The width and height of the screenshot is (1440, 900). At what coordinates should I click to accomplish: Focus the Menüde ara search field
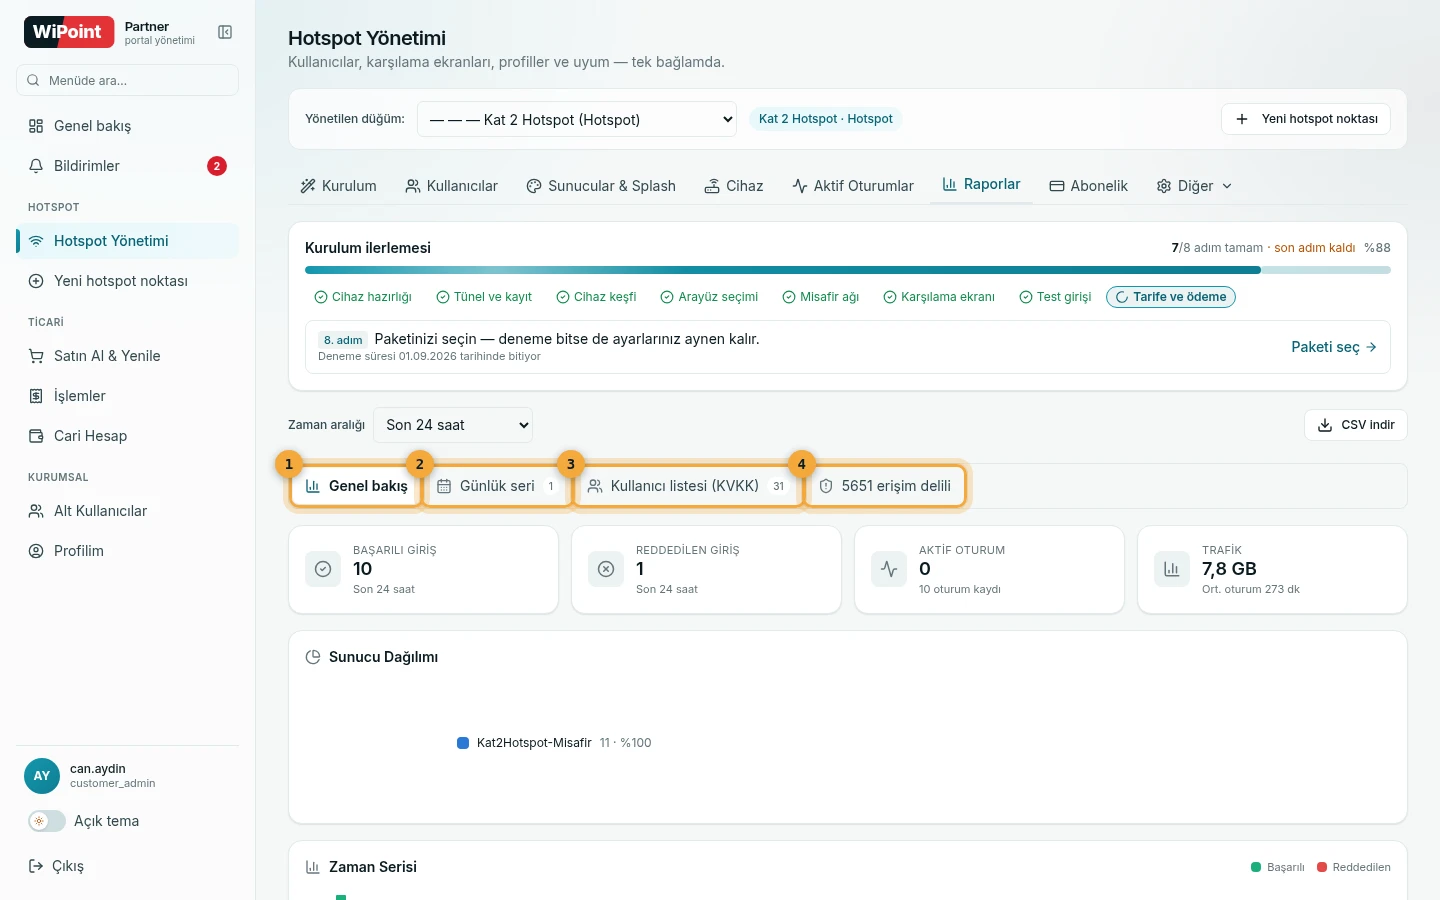click(127, 80)
